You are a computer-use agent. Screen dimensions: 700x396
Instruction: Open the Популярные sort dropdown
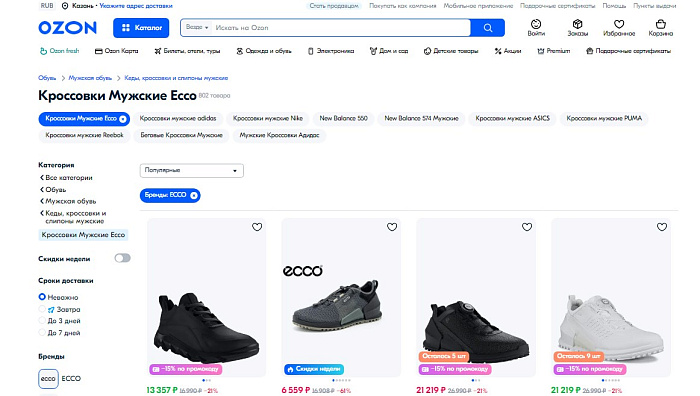point(192,171)
